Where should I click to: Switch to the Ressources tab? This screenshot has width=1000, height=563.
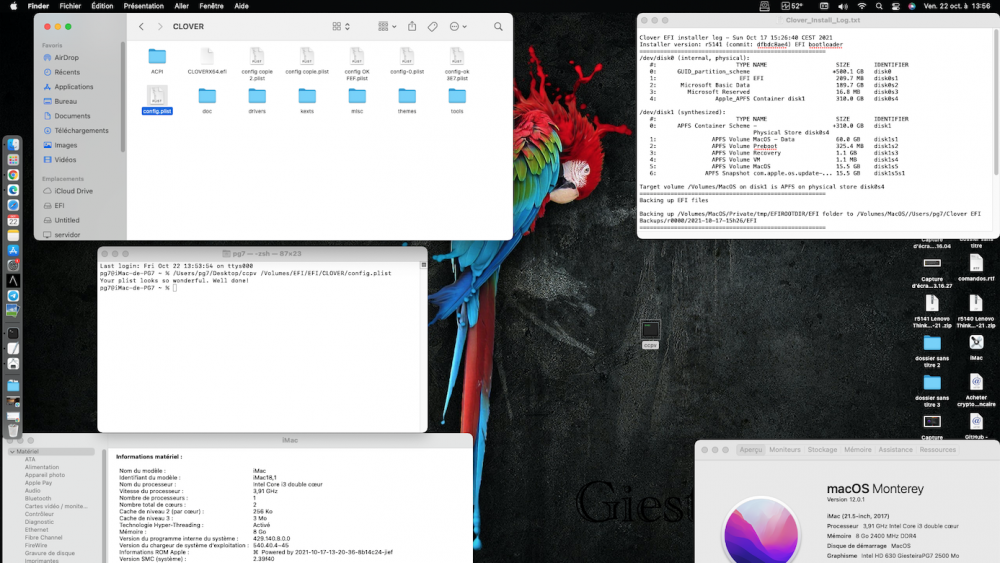[938, 450]
